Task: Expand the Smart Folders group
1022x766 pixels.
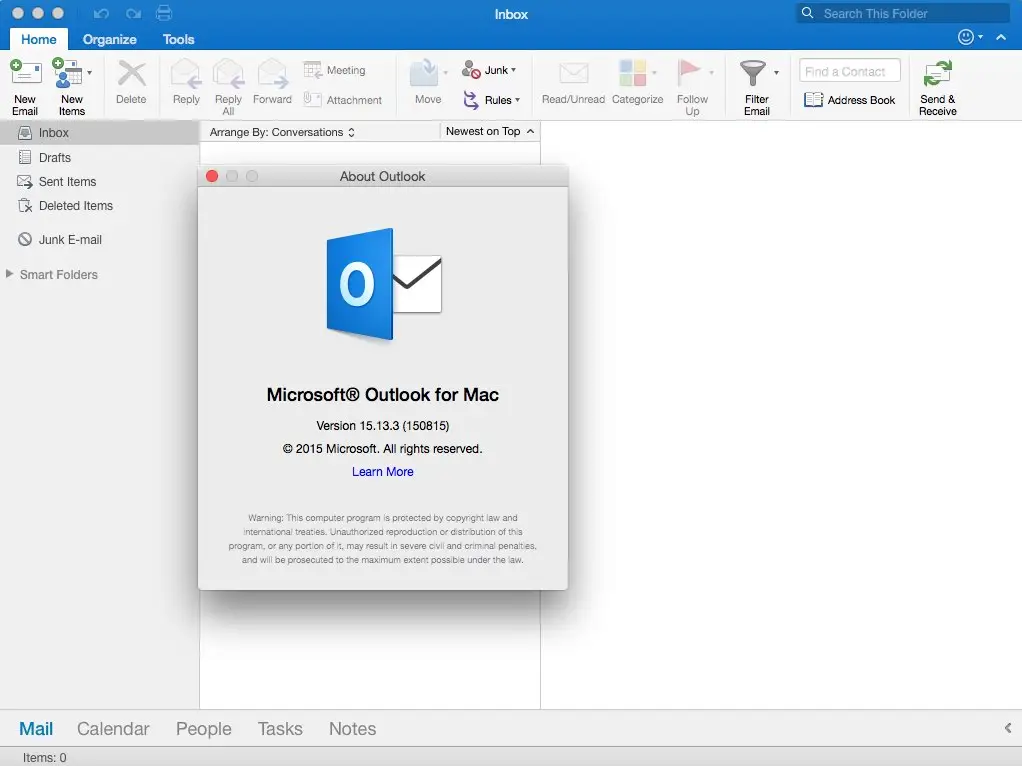Action: (10, 274)
